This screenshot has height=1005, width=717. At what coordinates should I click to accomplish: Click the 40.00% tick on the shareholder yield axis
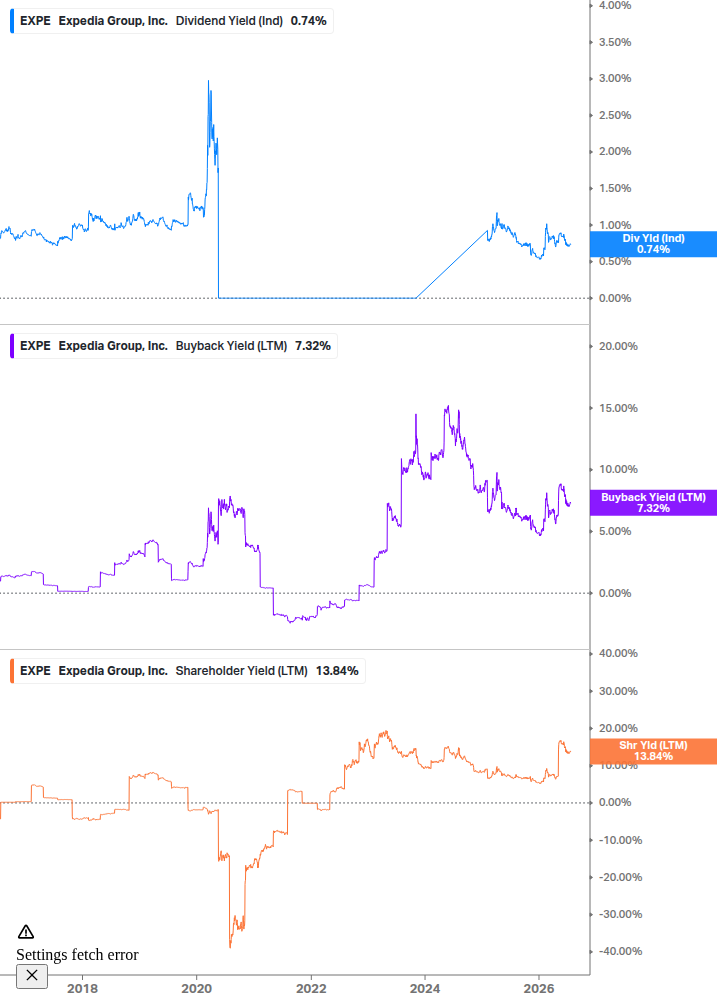[618, 653]
